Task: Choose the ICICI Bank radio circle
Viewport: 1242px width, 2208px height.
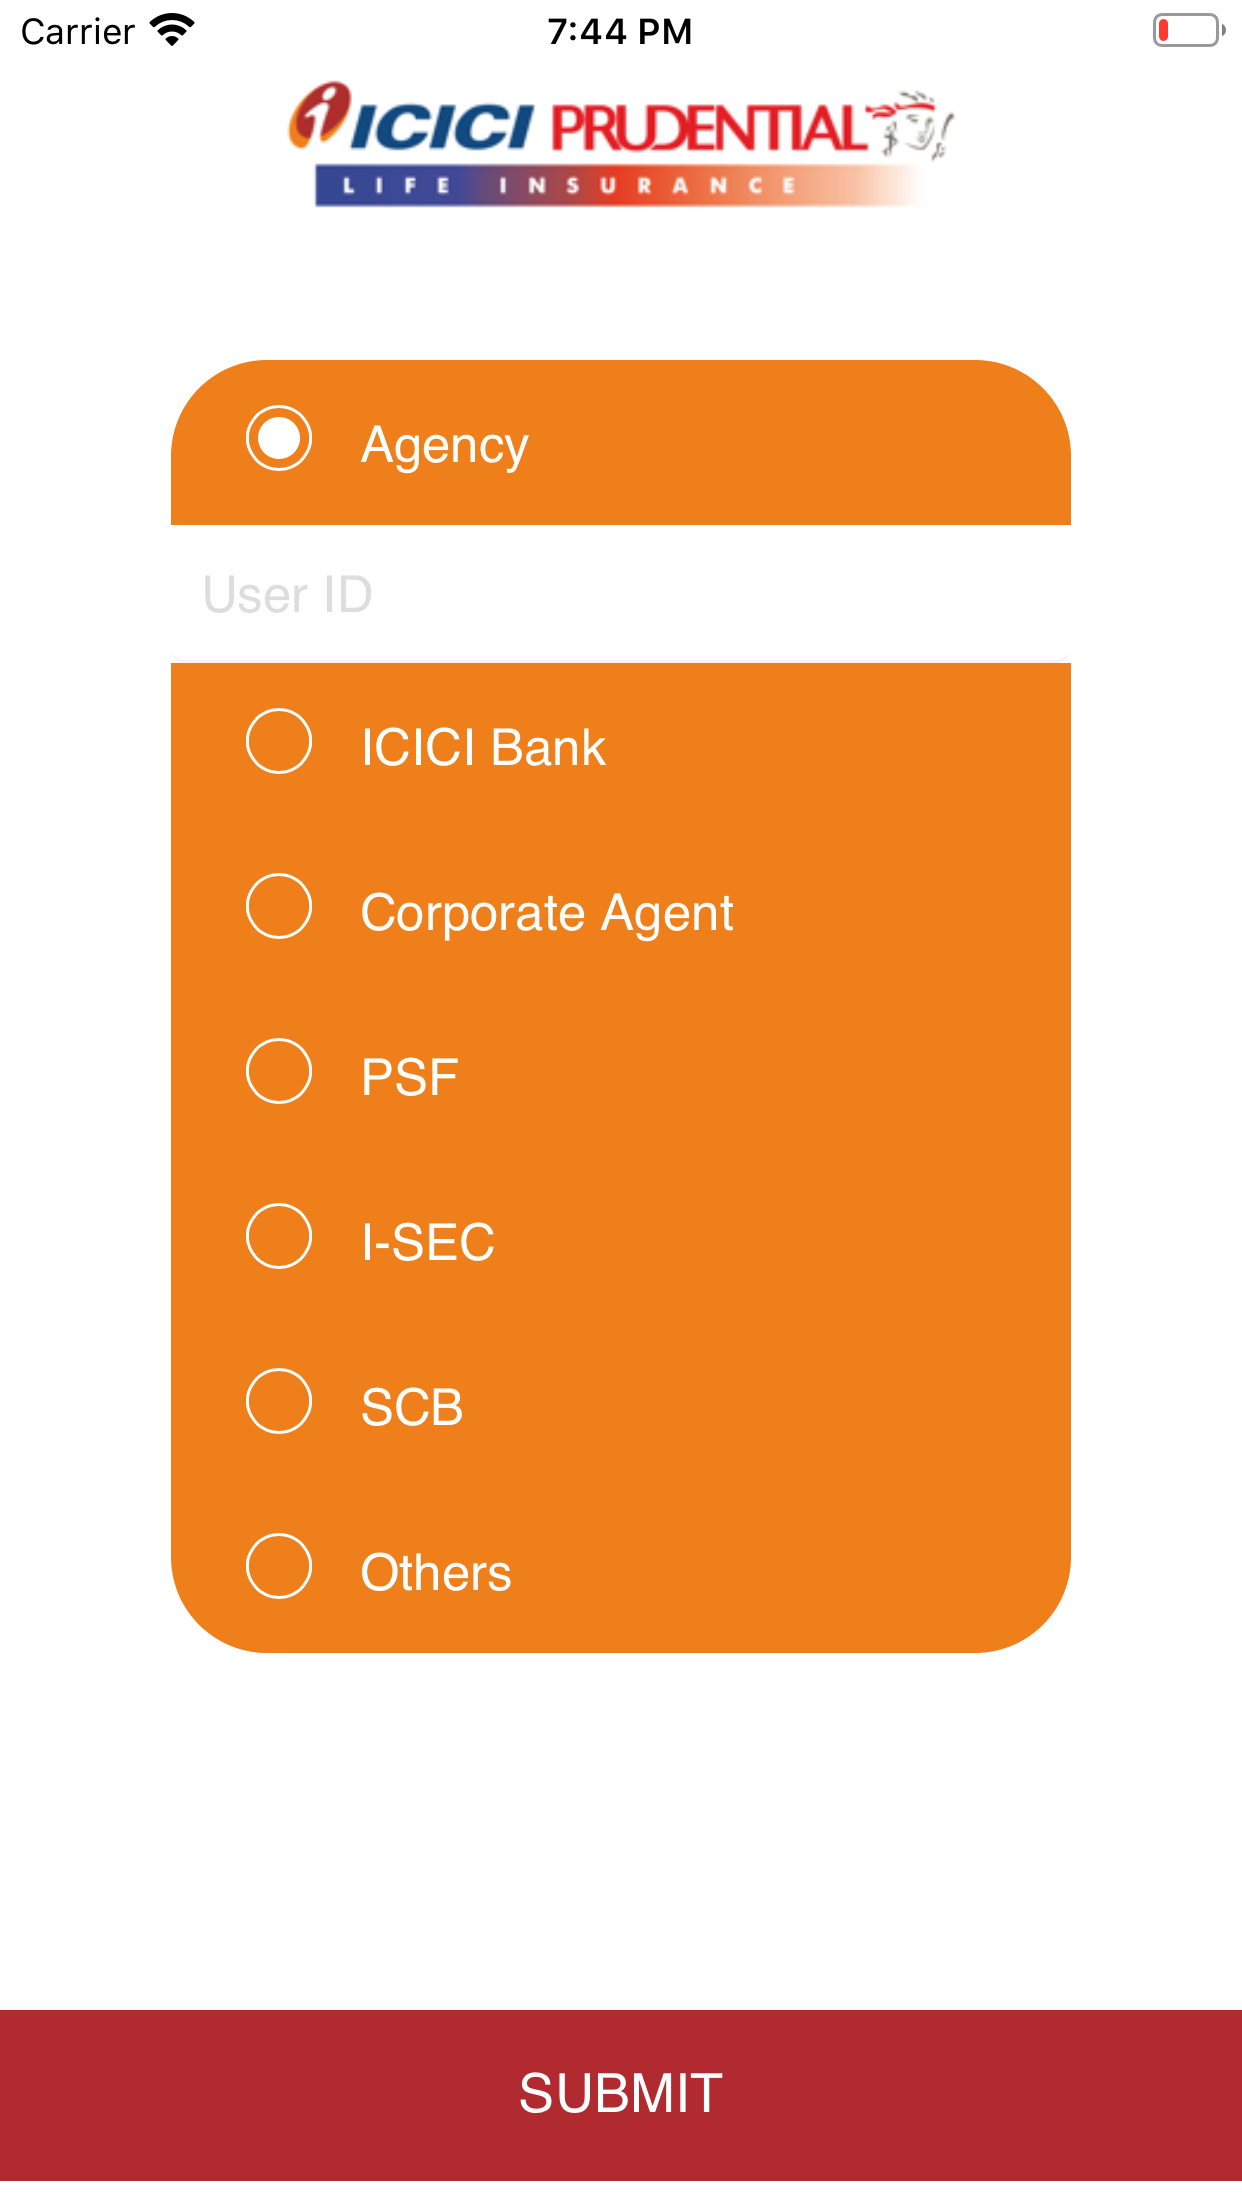Action: 279,741
